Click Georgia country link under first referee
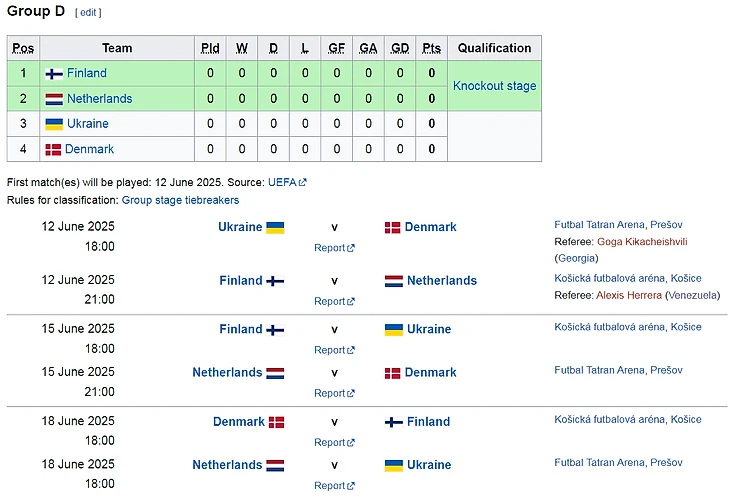The height and width of the screenshot is (497, 730). [576, 258]
